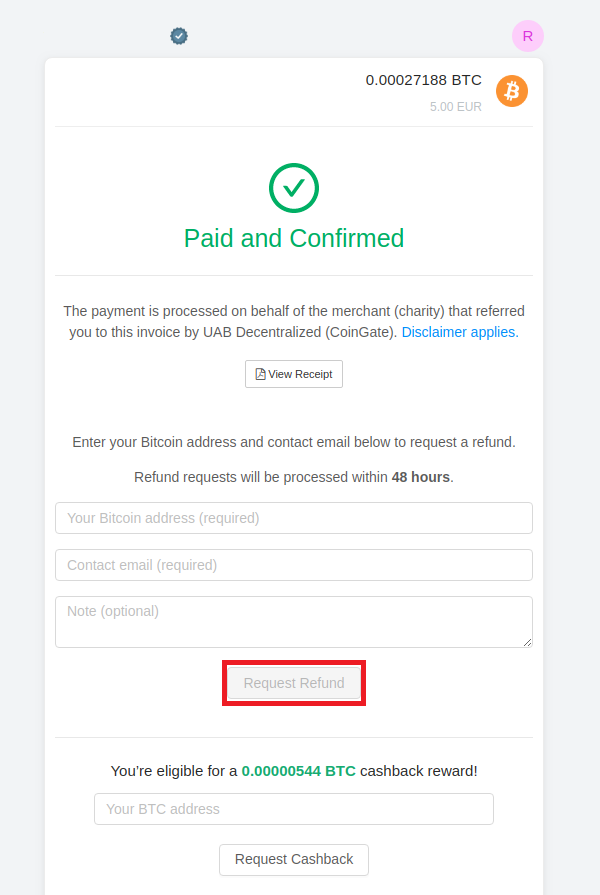Click the blue verified badge icon
The width and height of the screenshot is (600, 895).
click(x=179, y=36)
